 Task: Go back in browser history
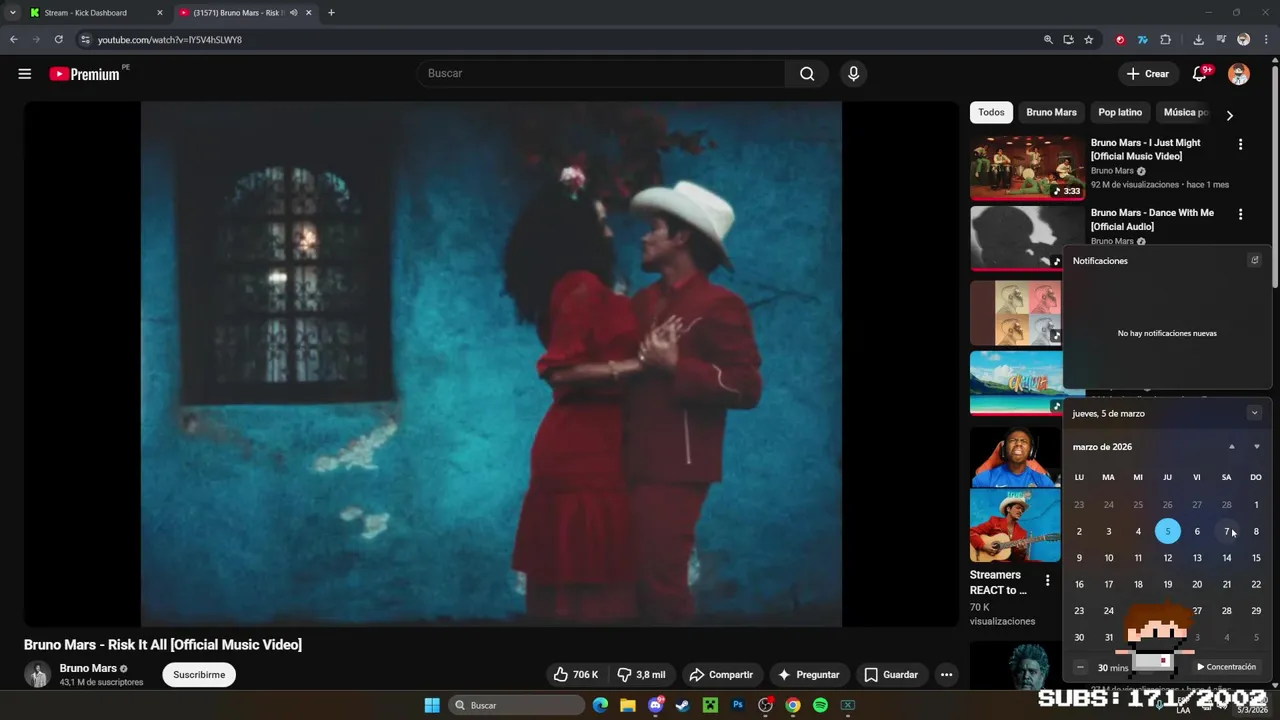point(14,39)
